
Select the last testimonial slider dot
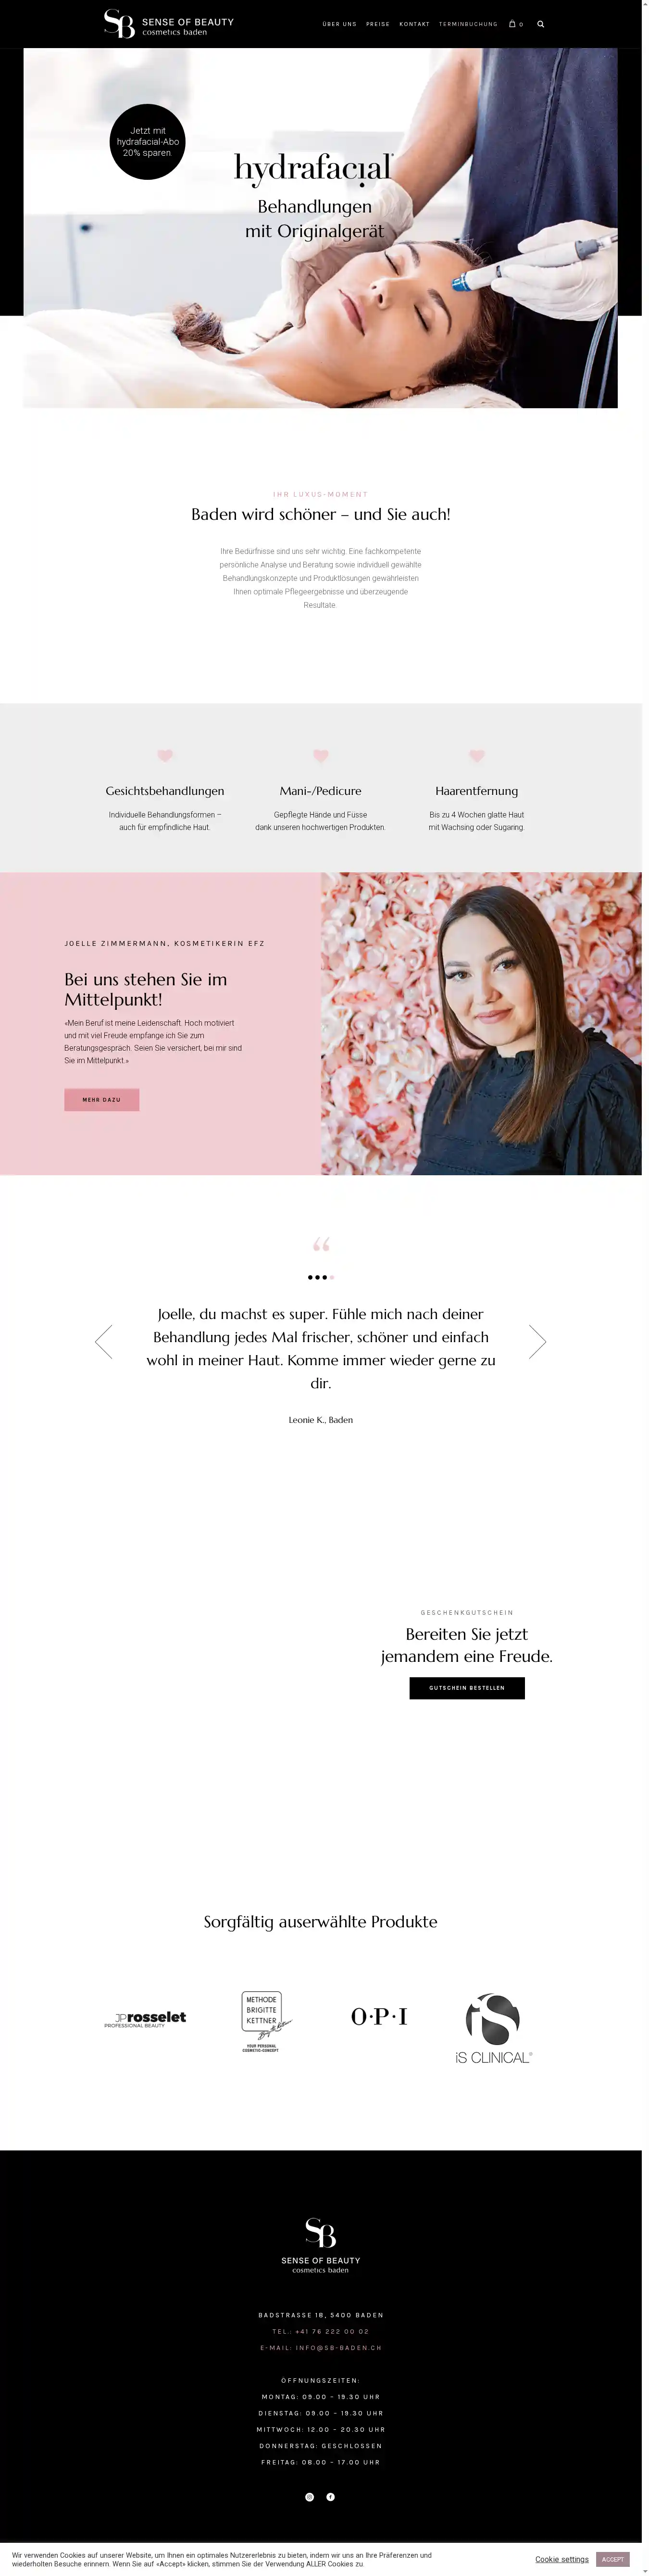point(332,1277)
